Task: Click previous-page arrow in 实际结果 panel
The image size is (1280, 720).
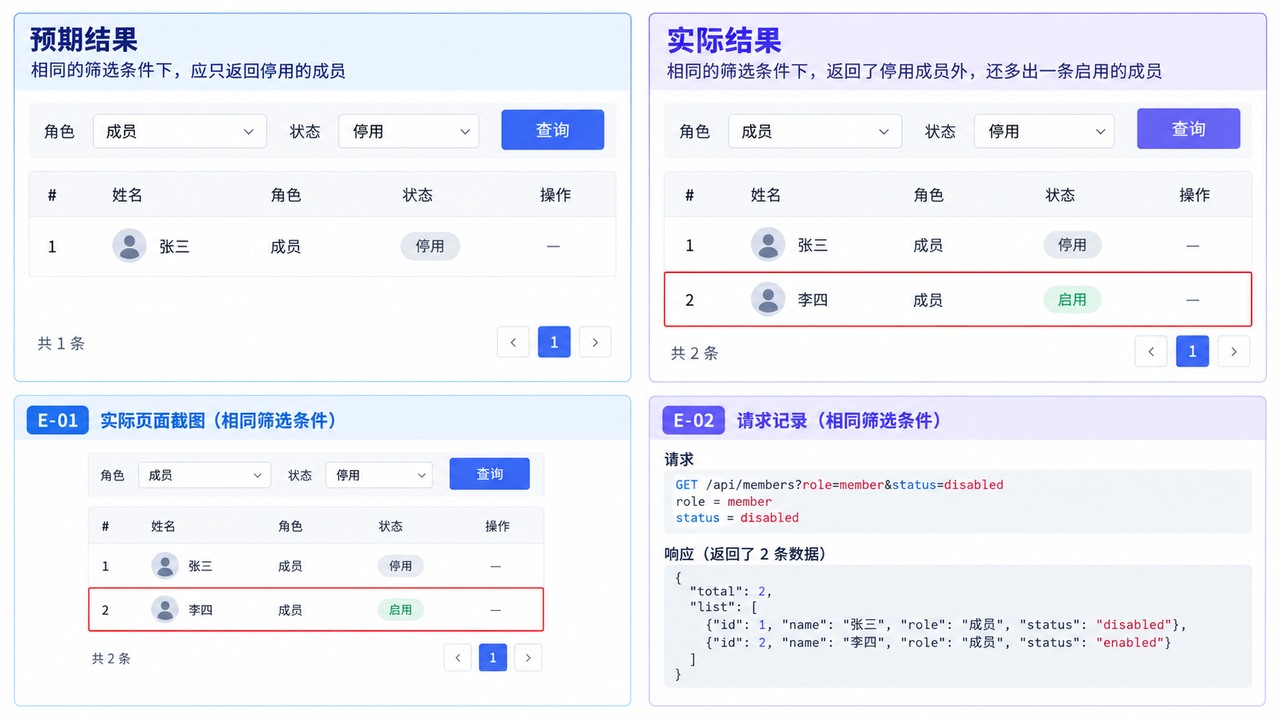Action: coord(1151,351)
